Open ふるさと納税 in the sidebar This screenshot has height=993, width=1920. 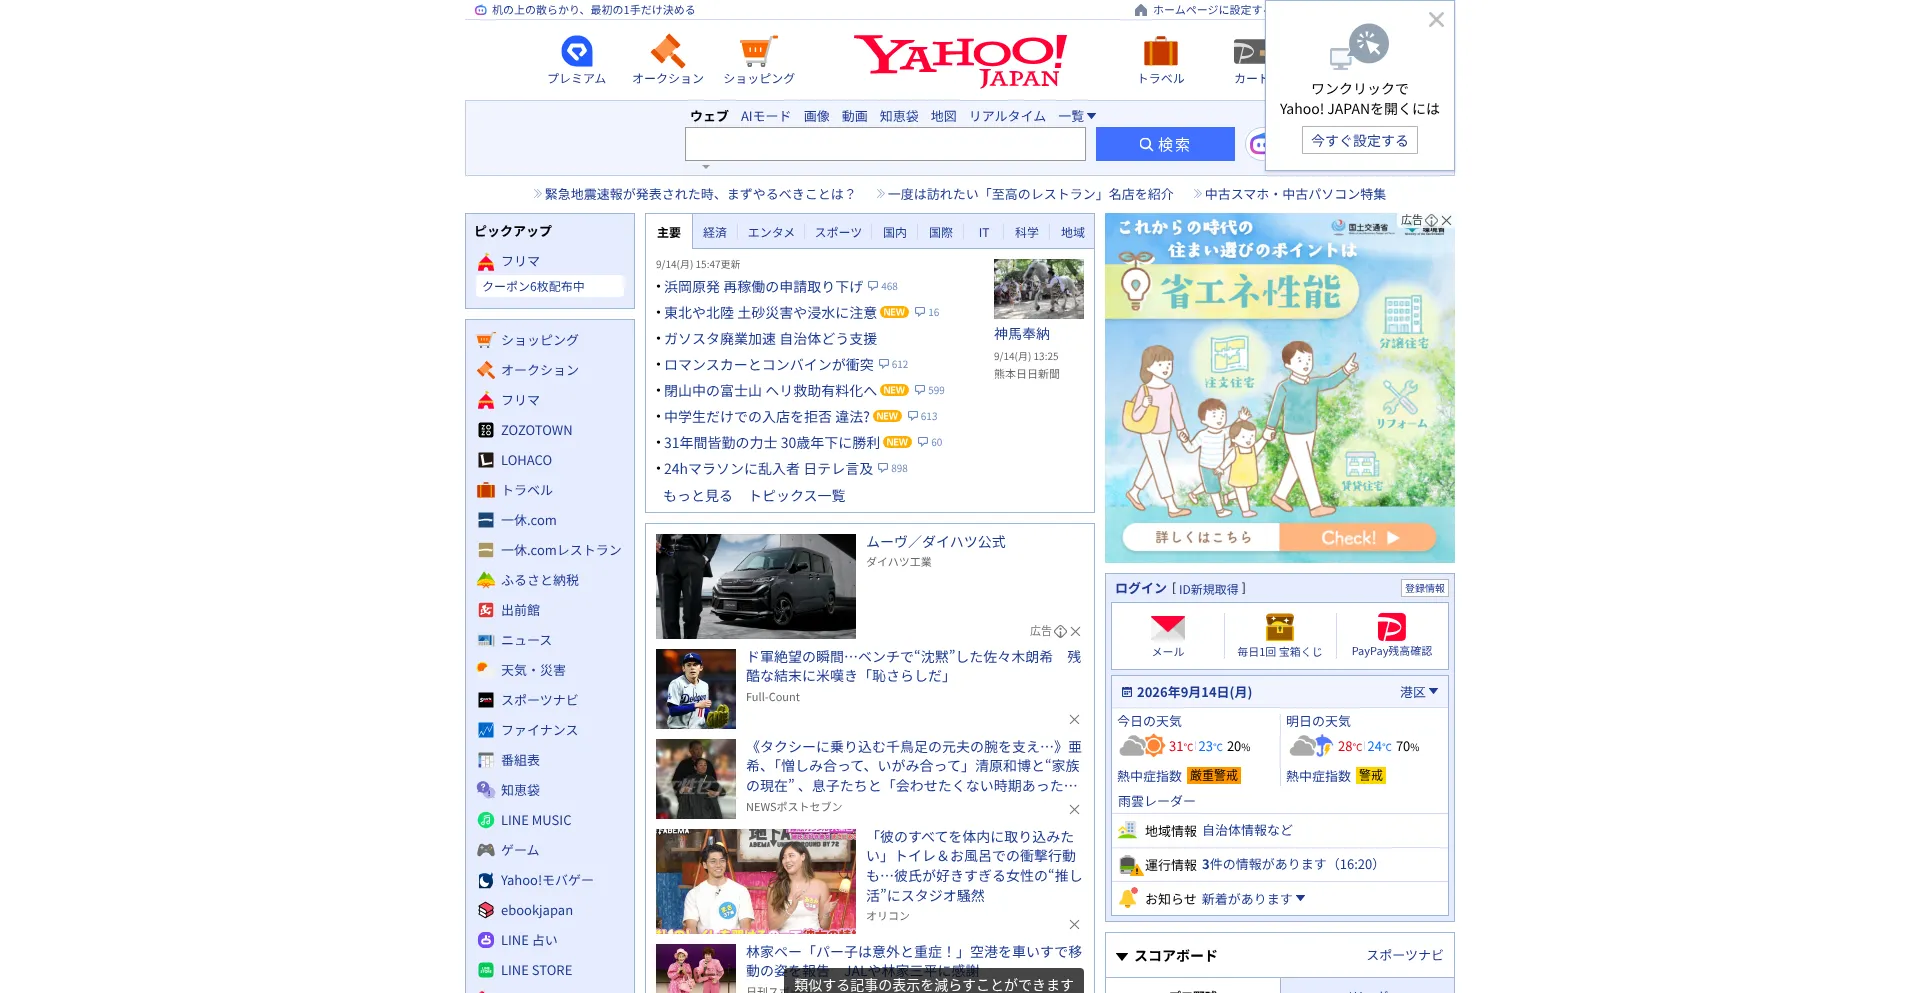click(540, 580)
